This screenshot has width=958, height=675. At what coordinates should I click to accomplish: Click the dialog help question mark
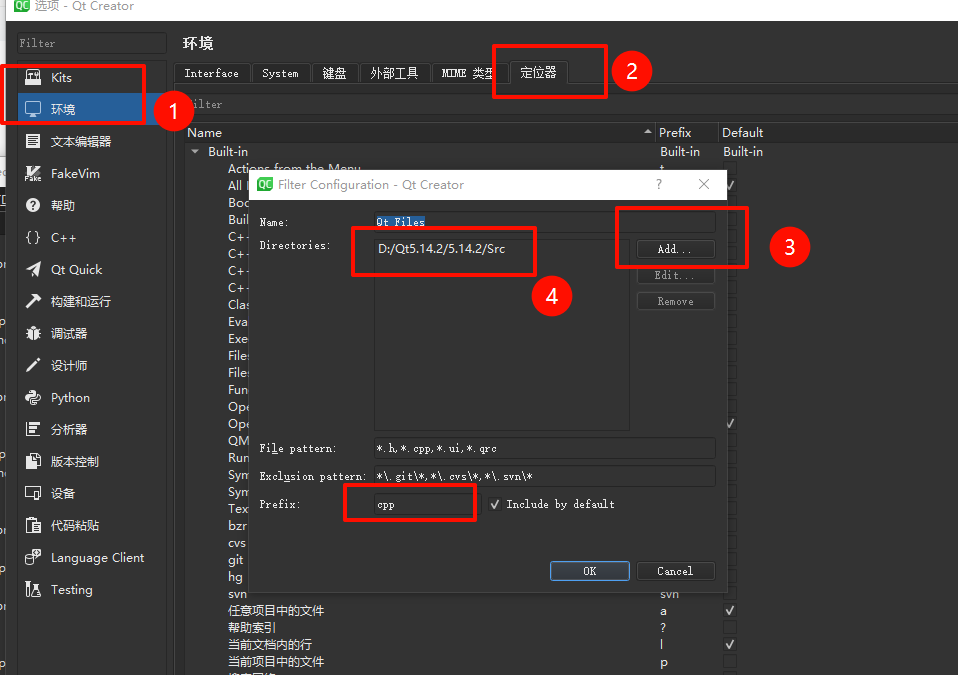tap(659, 184)
